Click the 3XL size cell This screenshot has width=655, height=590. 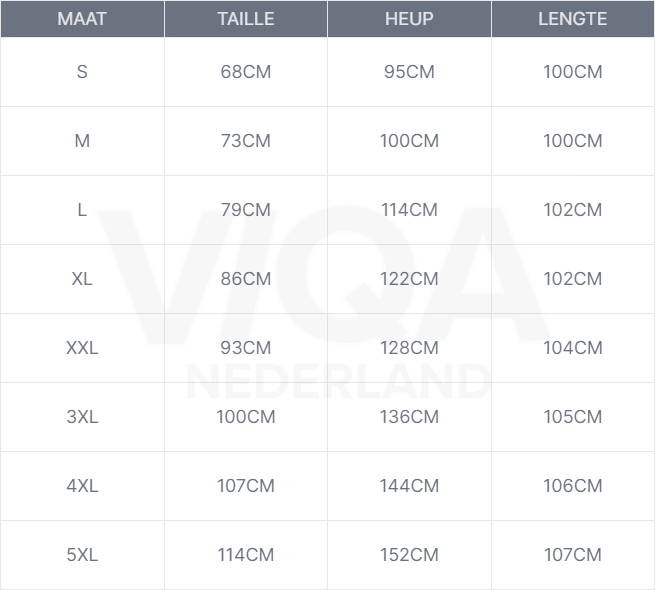(x=82, y=417)
